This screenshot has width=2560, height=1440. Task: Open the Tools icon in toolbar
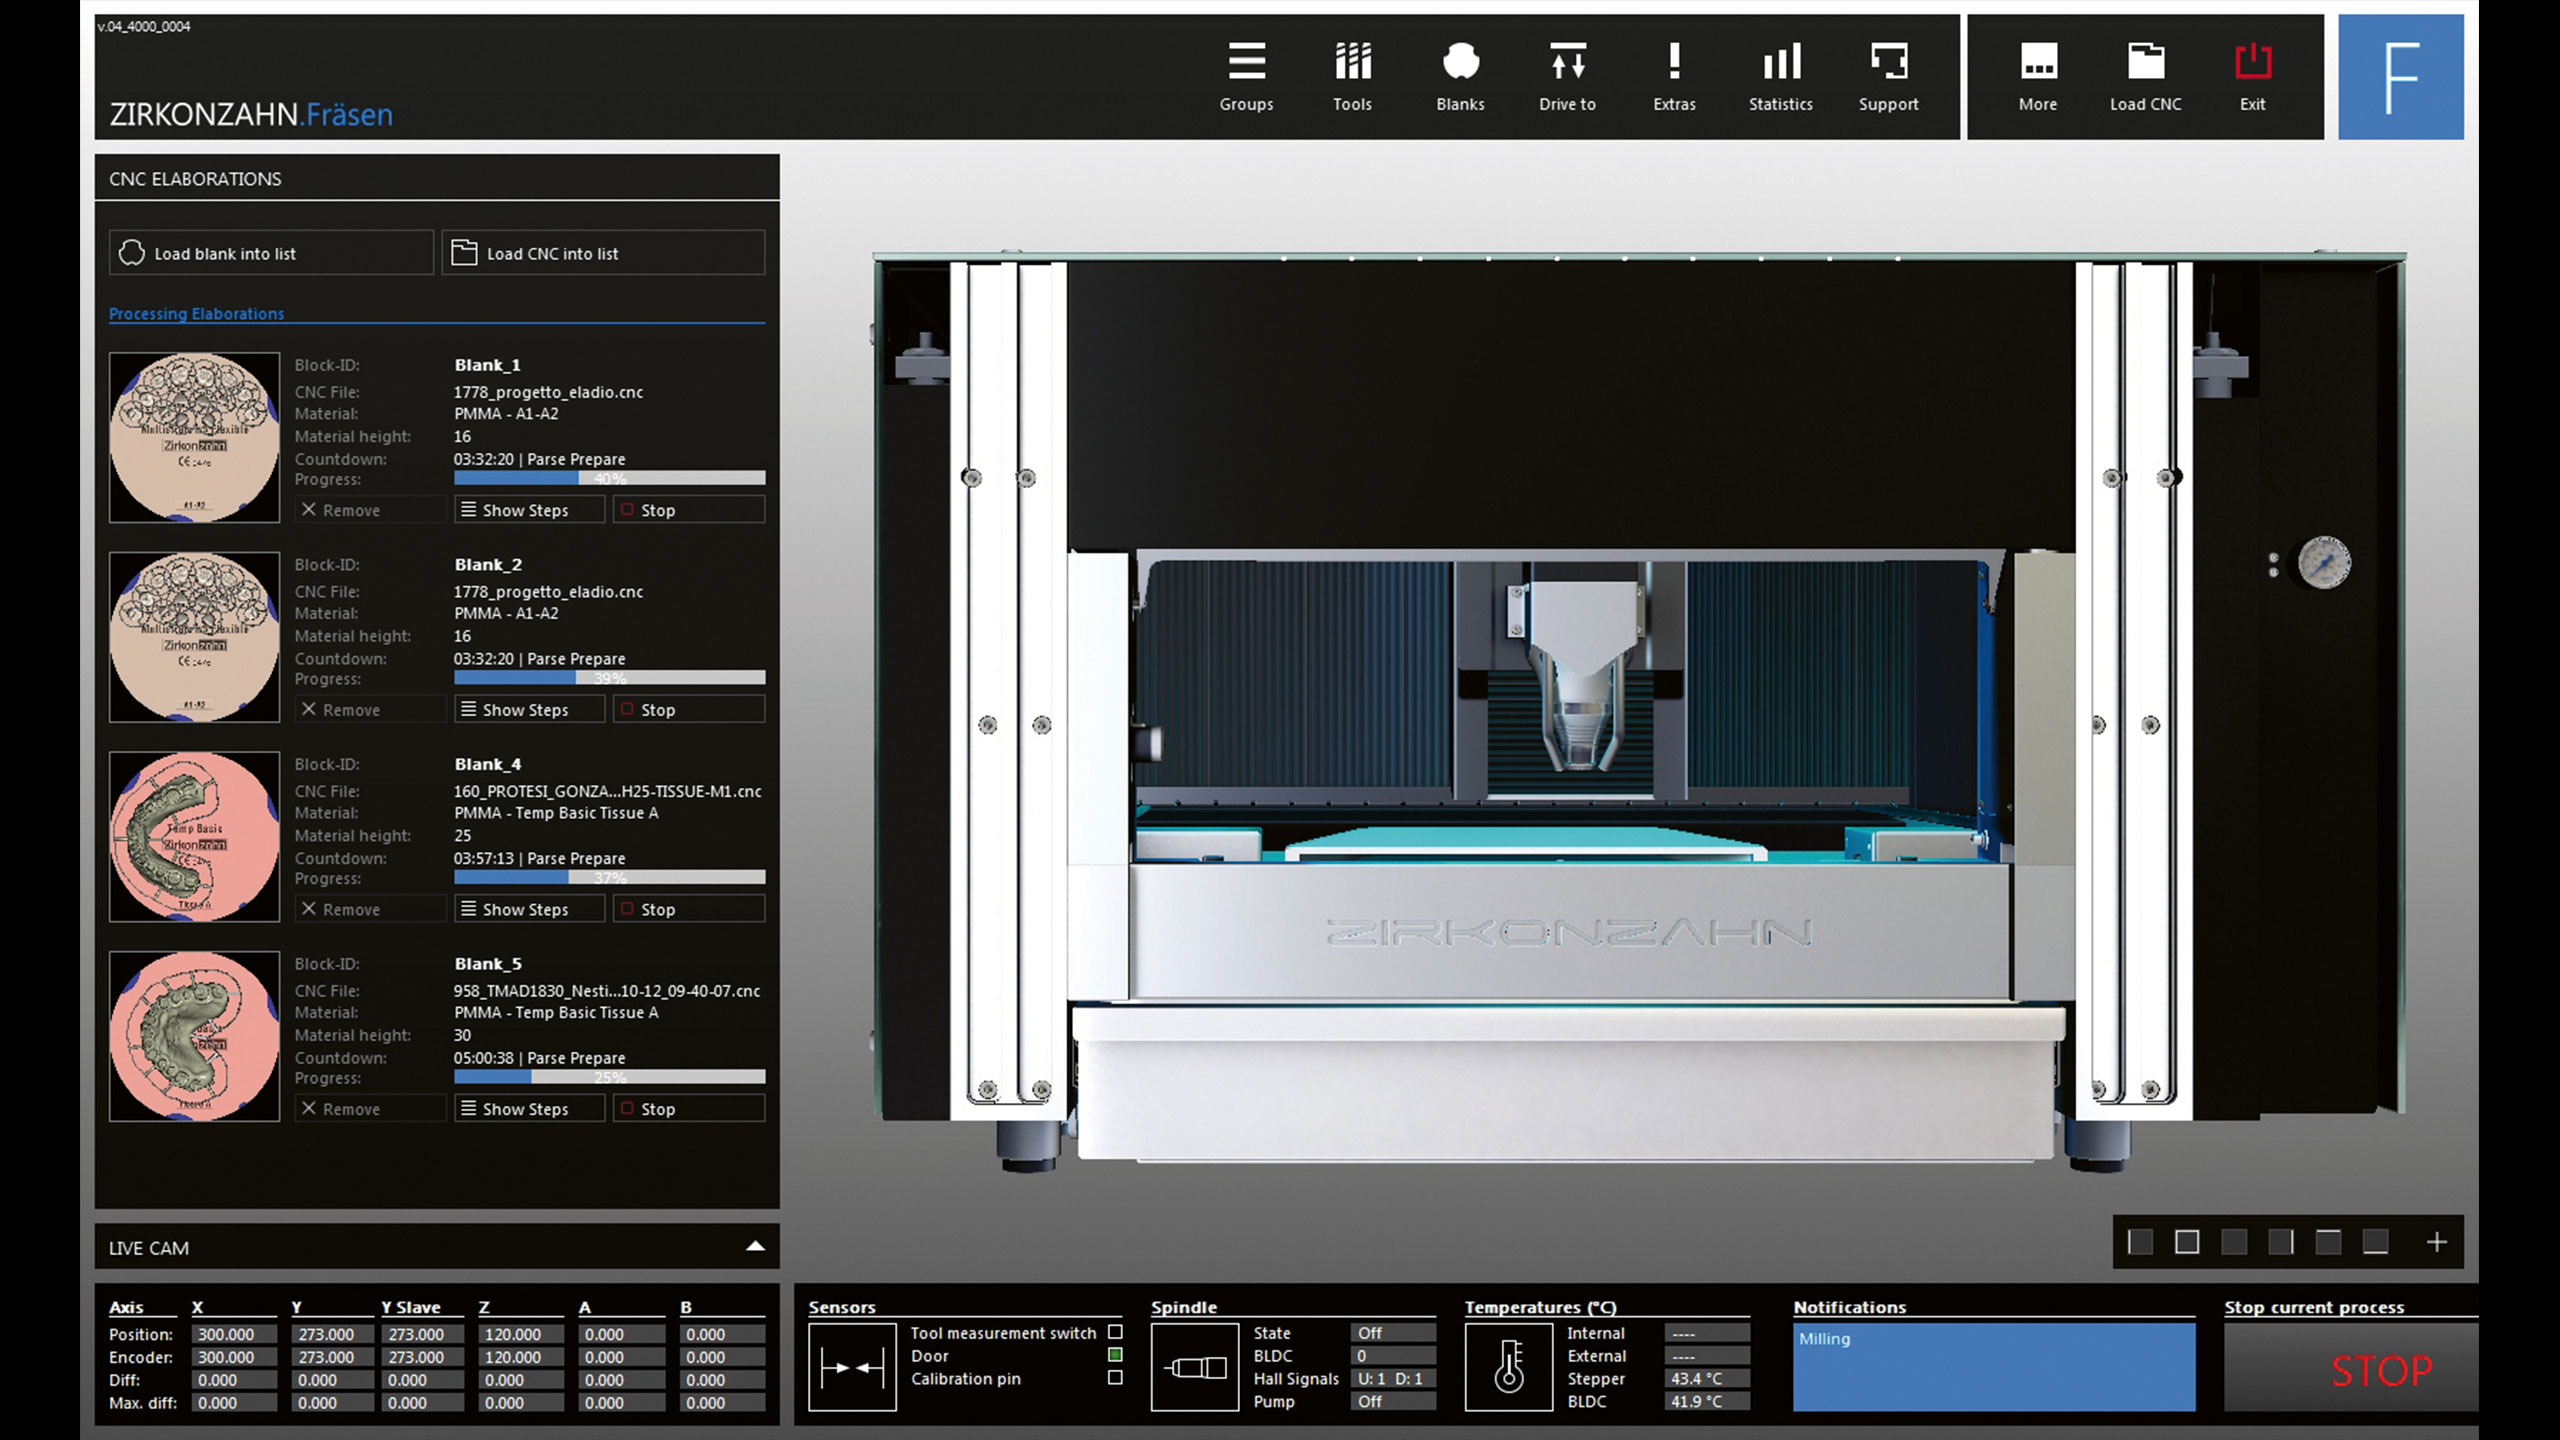(x=1352, y=62)
